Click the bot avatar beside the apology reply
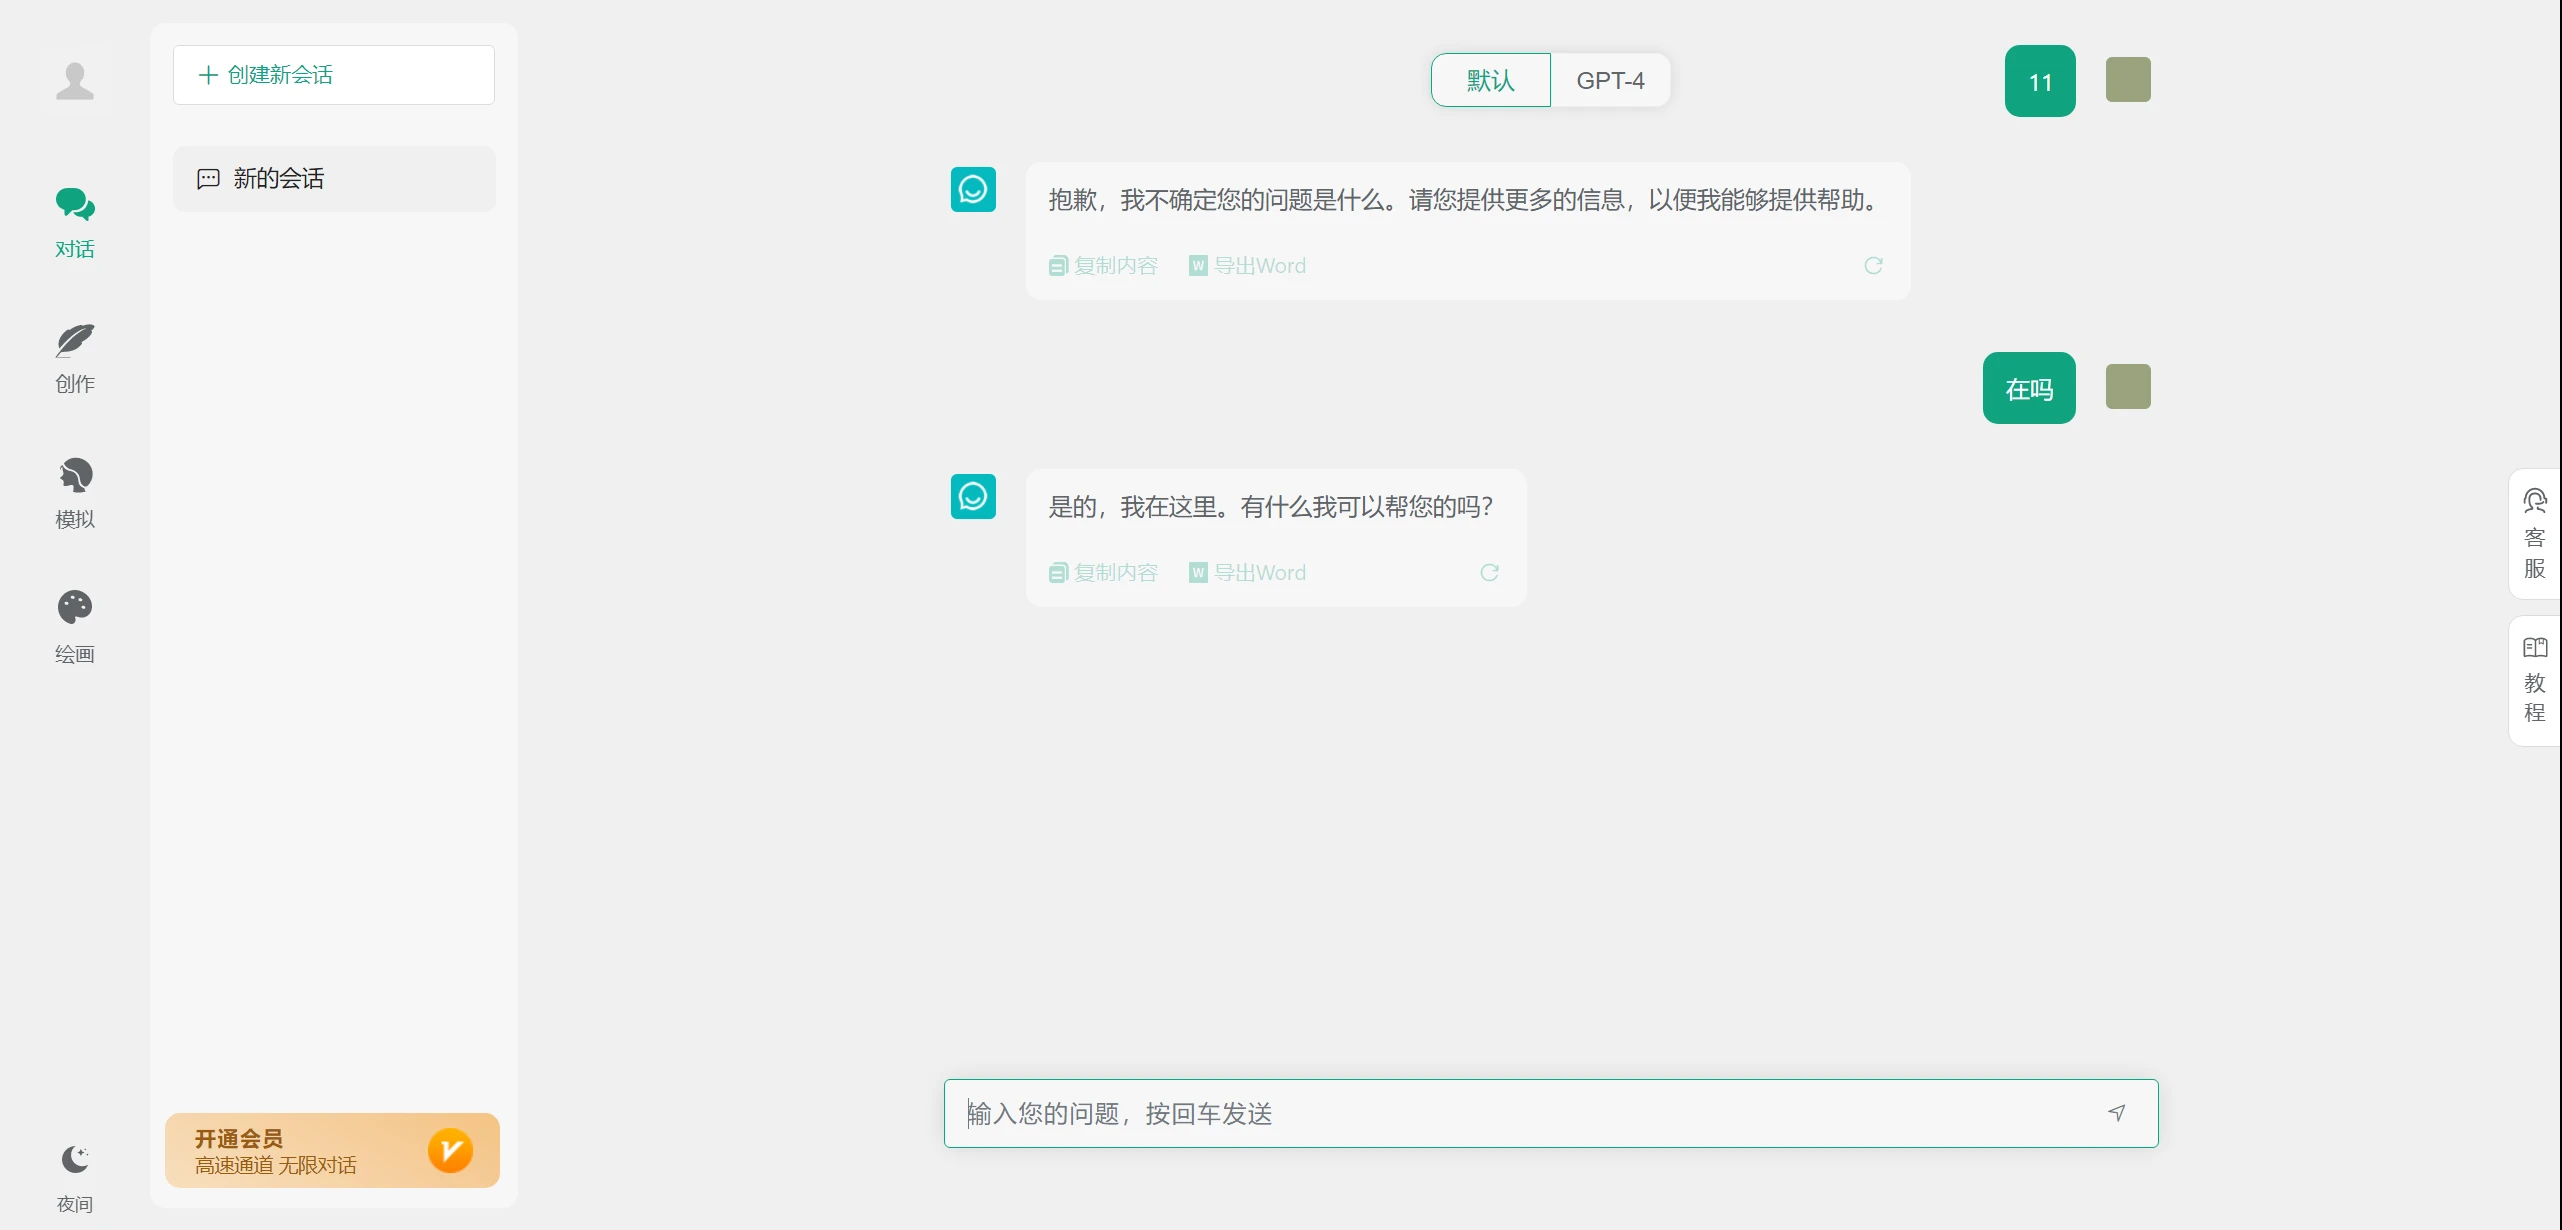The width and height of the screenshot is (2562, 1230). click(973, 189)
